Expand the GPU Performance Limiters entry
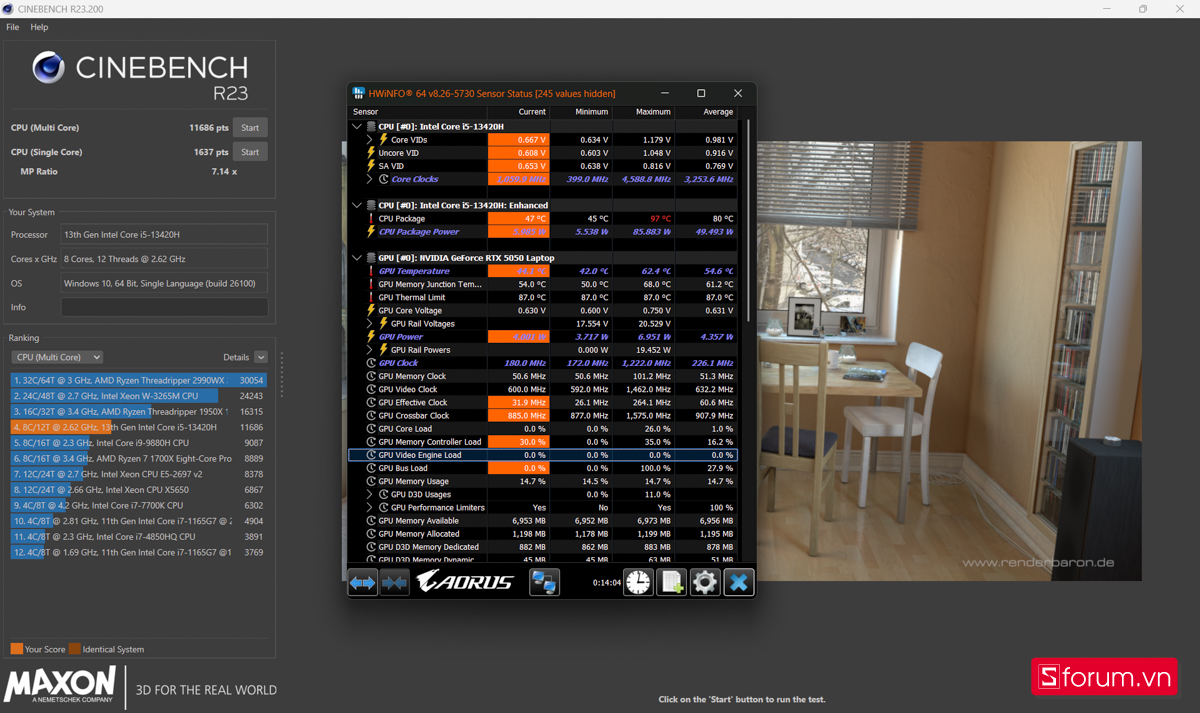Image resolution: width=1200 pixels, height=713 pixels. tap(370, 507)
